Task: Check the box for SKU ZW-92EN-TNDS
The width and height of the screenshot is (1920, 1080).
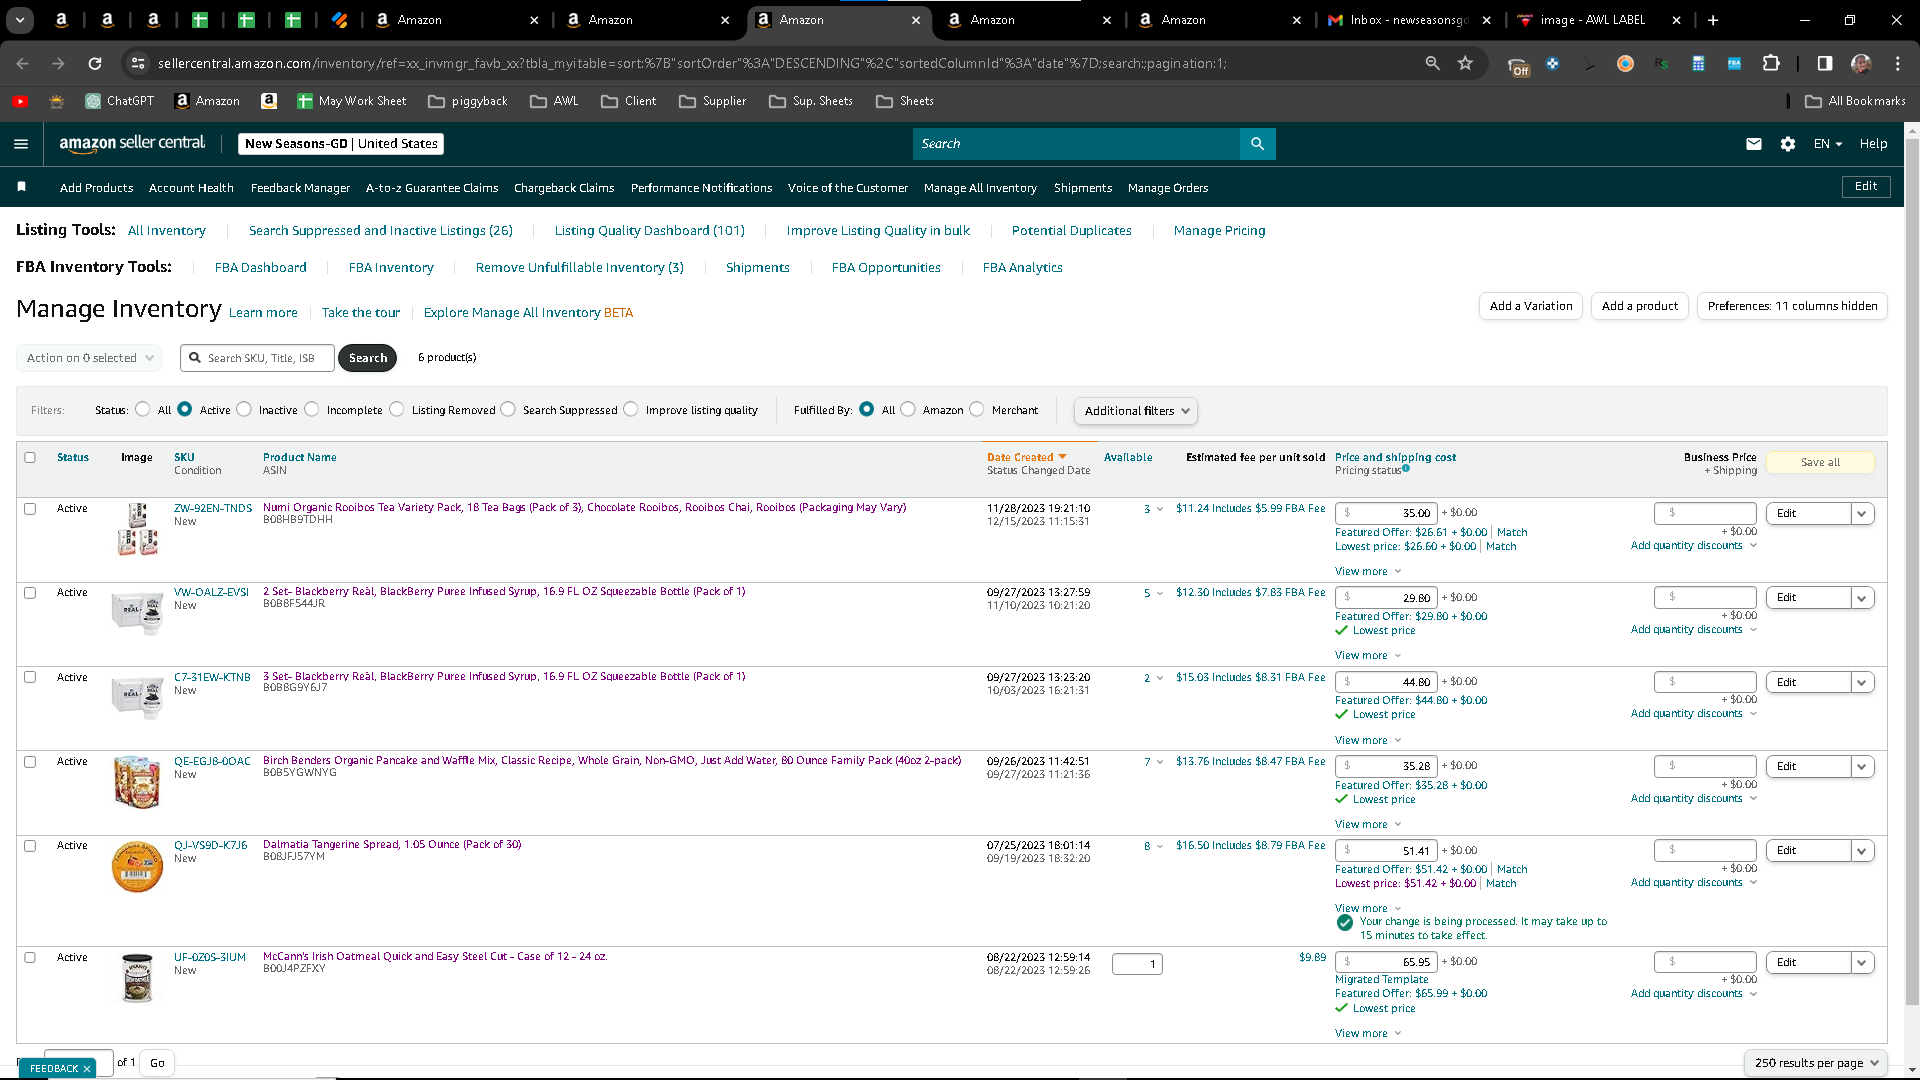Action: click(30, 509)
